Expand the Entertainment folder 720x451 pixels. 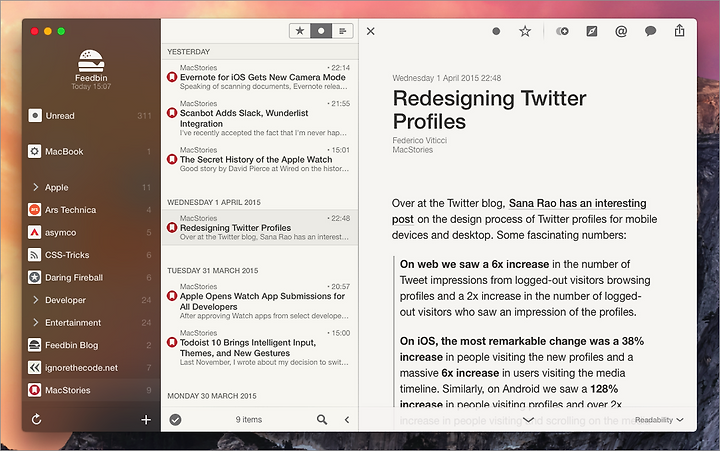[x=35, y=322]
